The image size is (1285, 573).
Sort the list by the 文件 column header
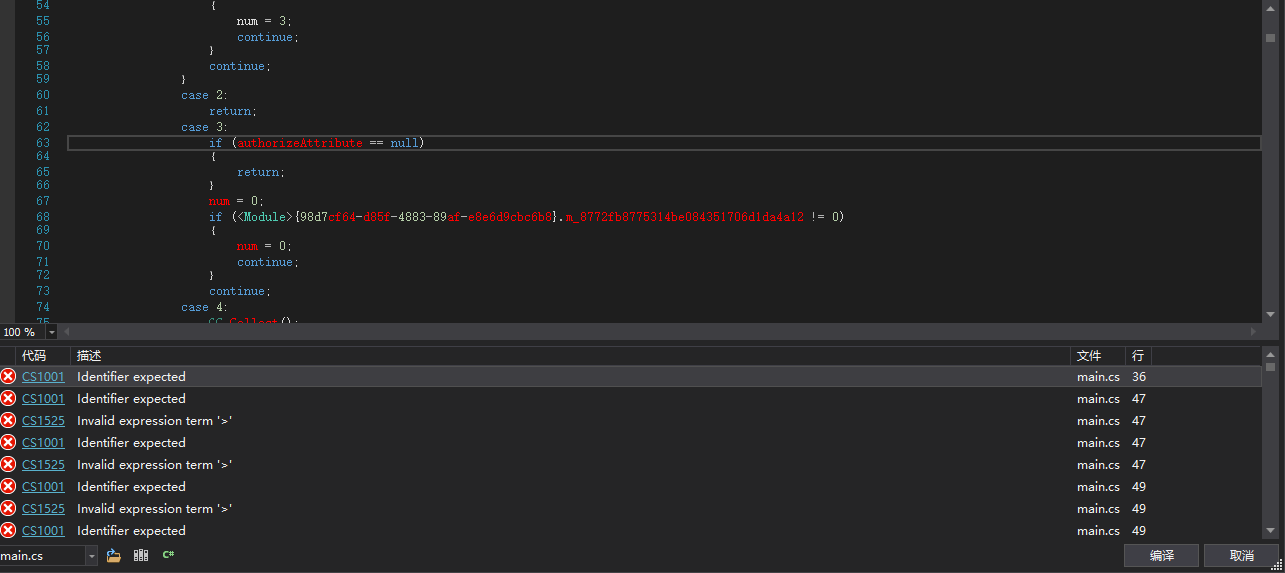pos(1088,356)
